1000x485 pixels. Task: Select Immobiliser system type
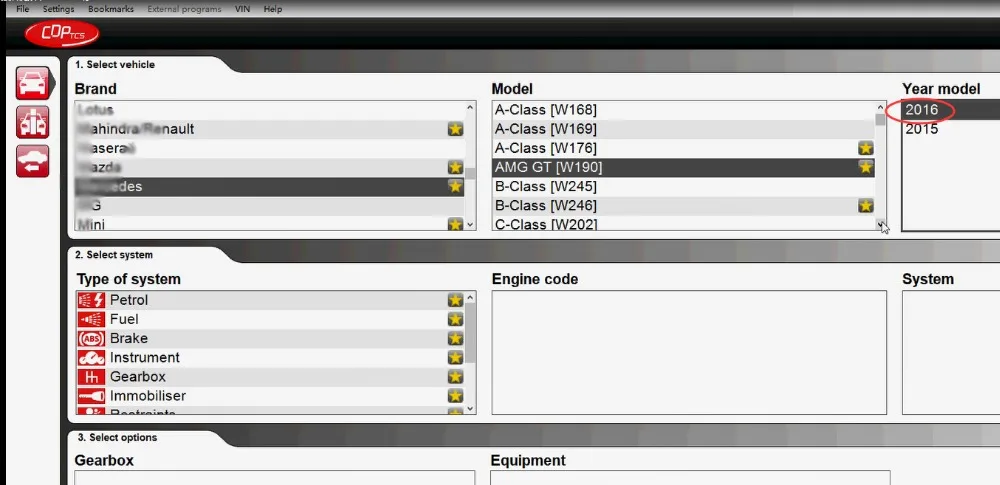pos(270,396)
